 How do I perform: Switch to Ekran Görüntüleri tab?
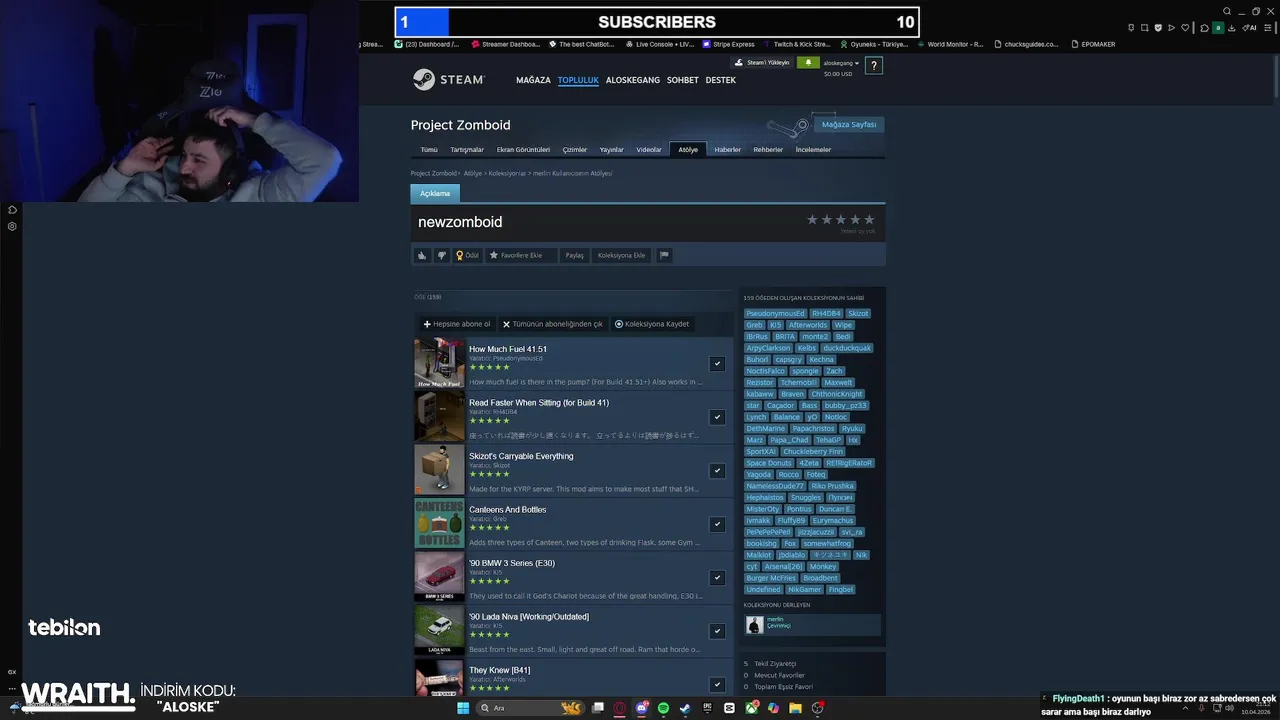523,150
